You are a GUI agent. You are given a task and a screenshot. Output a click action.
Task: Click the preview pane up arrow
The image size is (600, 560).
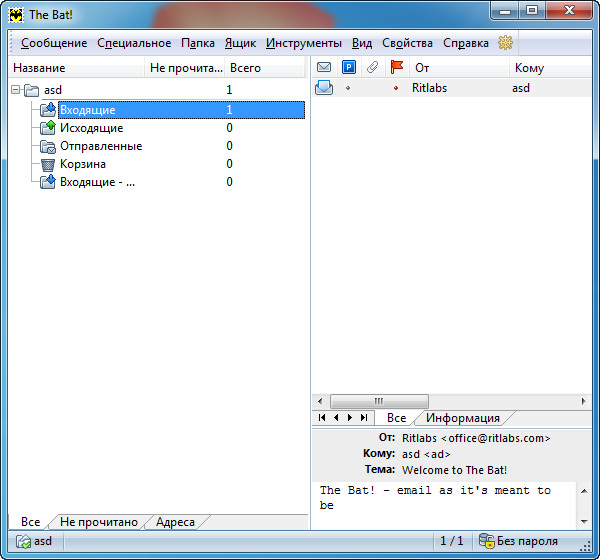(584, 491)
